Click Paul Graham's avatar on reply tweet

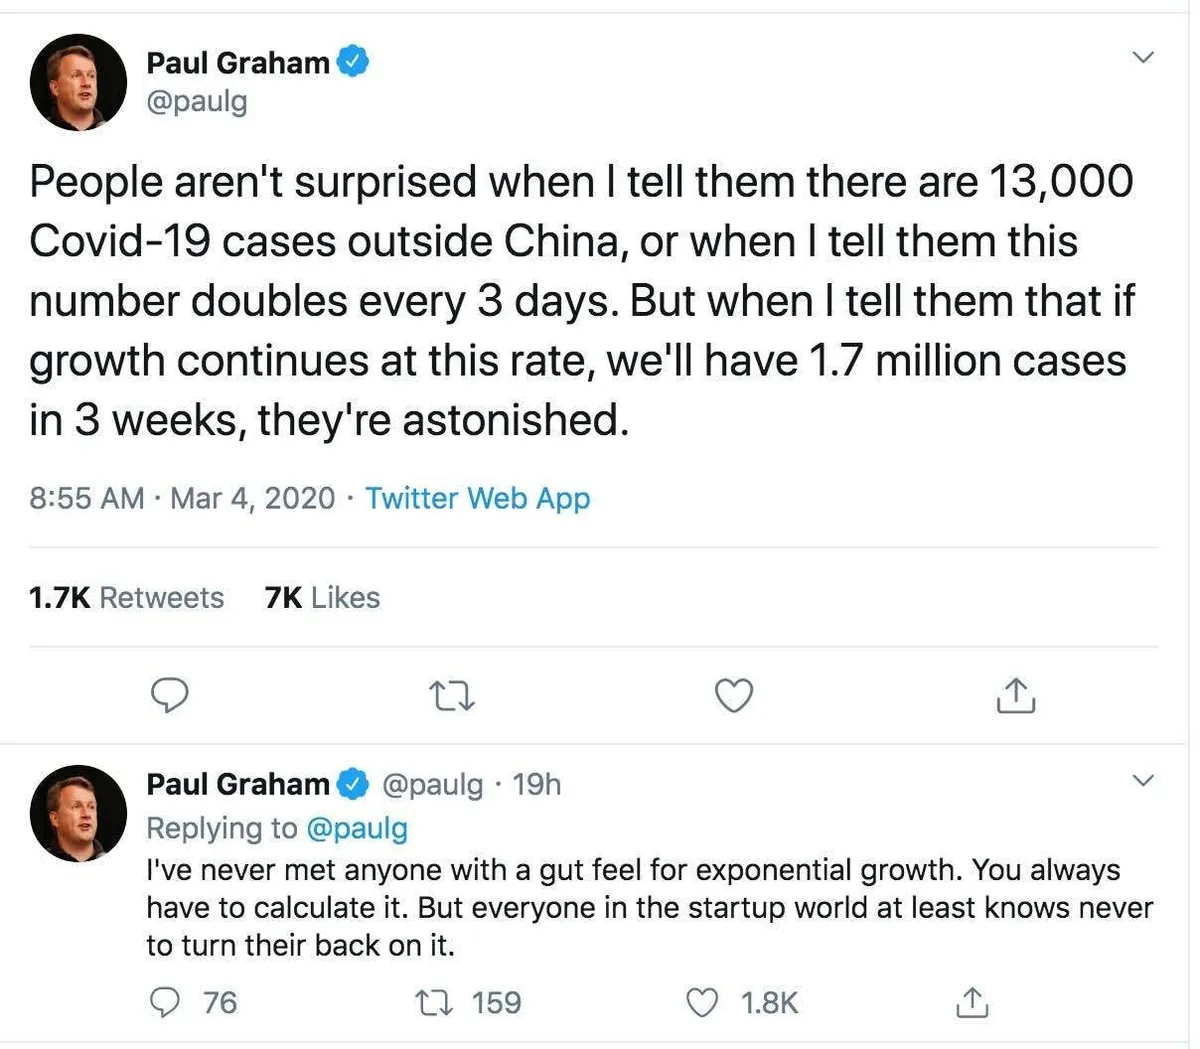click(79, 813)
